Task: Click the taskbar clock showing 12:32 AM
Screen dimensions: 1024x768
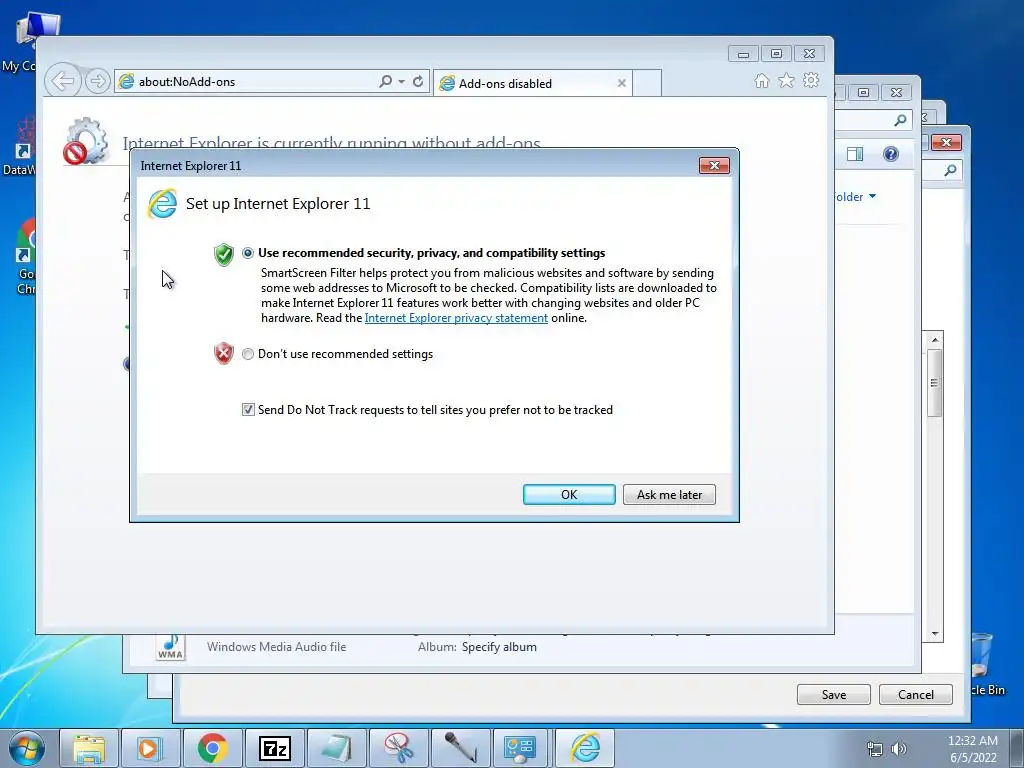Action: coord(972,749)
